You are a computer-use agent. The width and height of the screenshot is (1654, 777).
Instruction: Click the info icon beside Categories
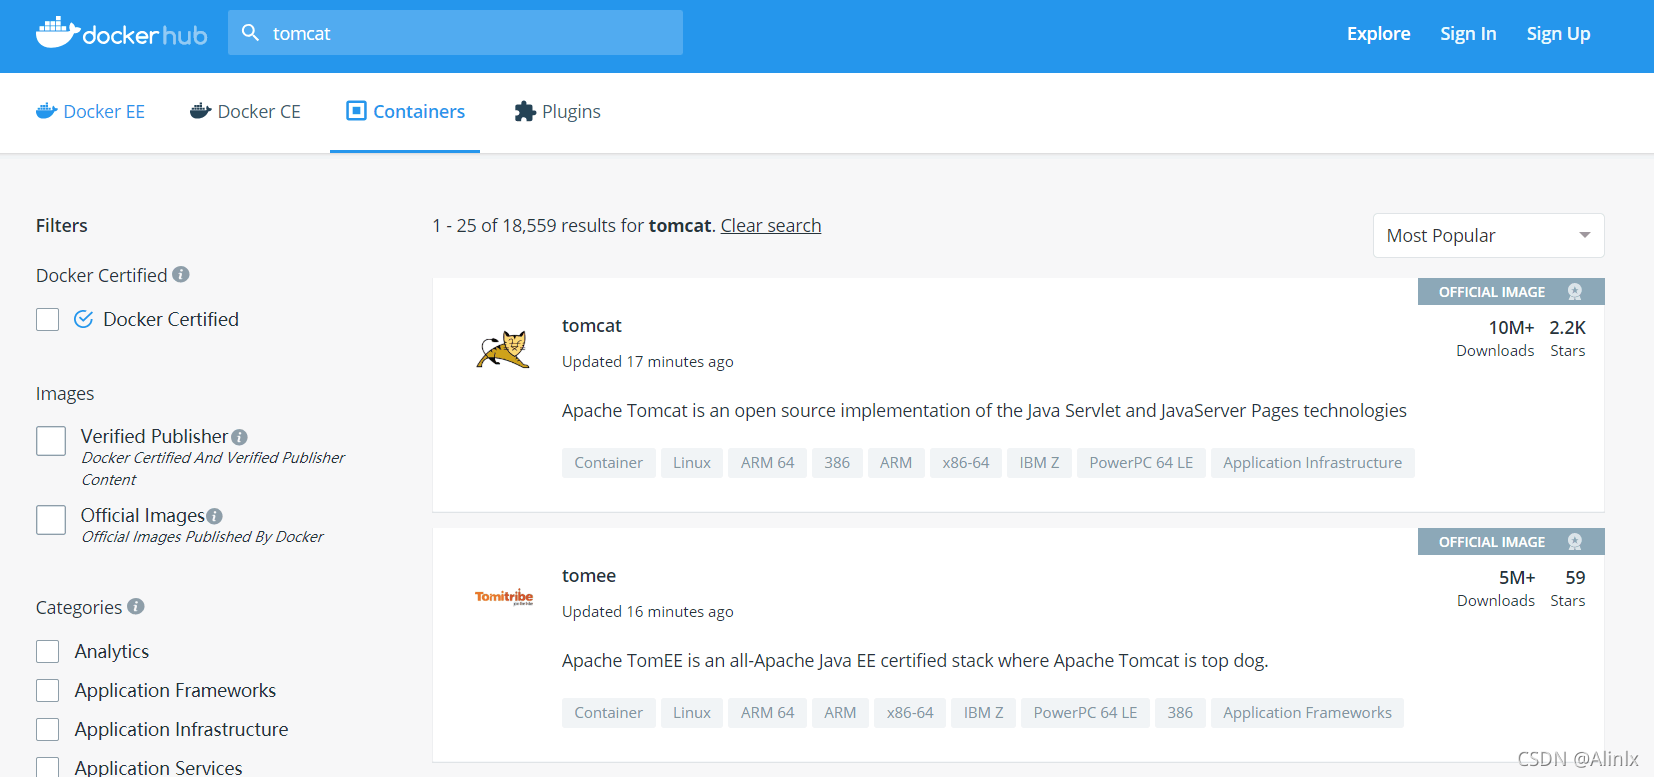pos(136,606)
